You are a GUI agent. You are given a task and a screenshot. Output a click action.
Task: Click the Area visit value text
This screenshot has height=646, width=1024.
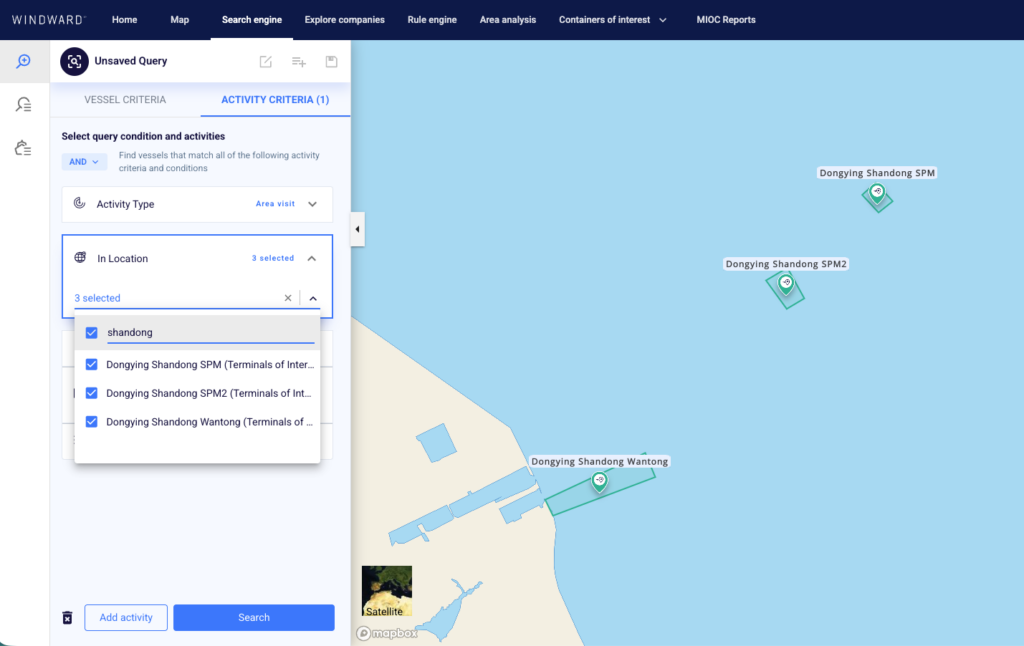pyautogui.click(x=275, y=204)
